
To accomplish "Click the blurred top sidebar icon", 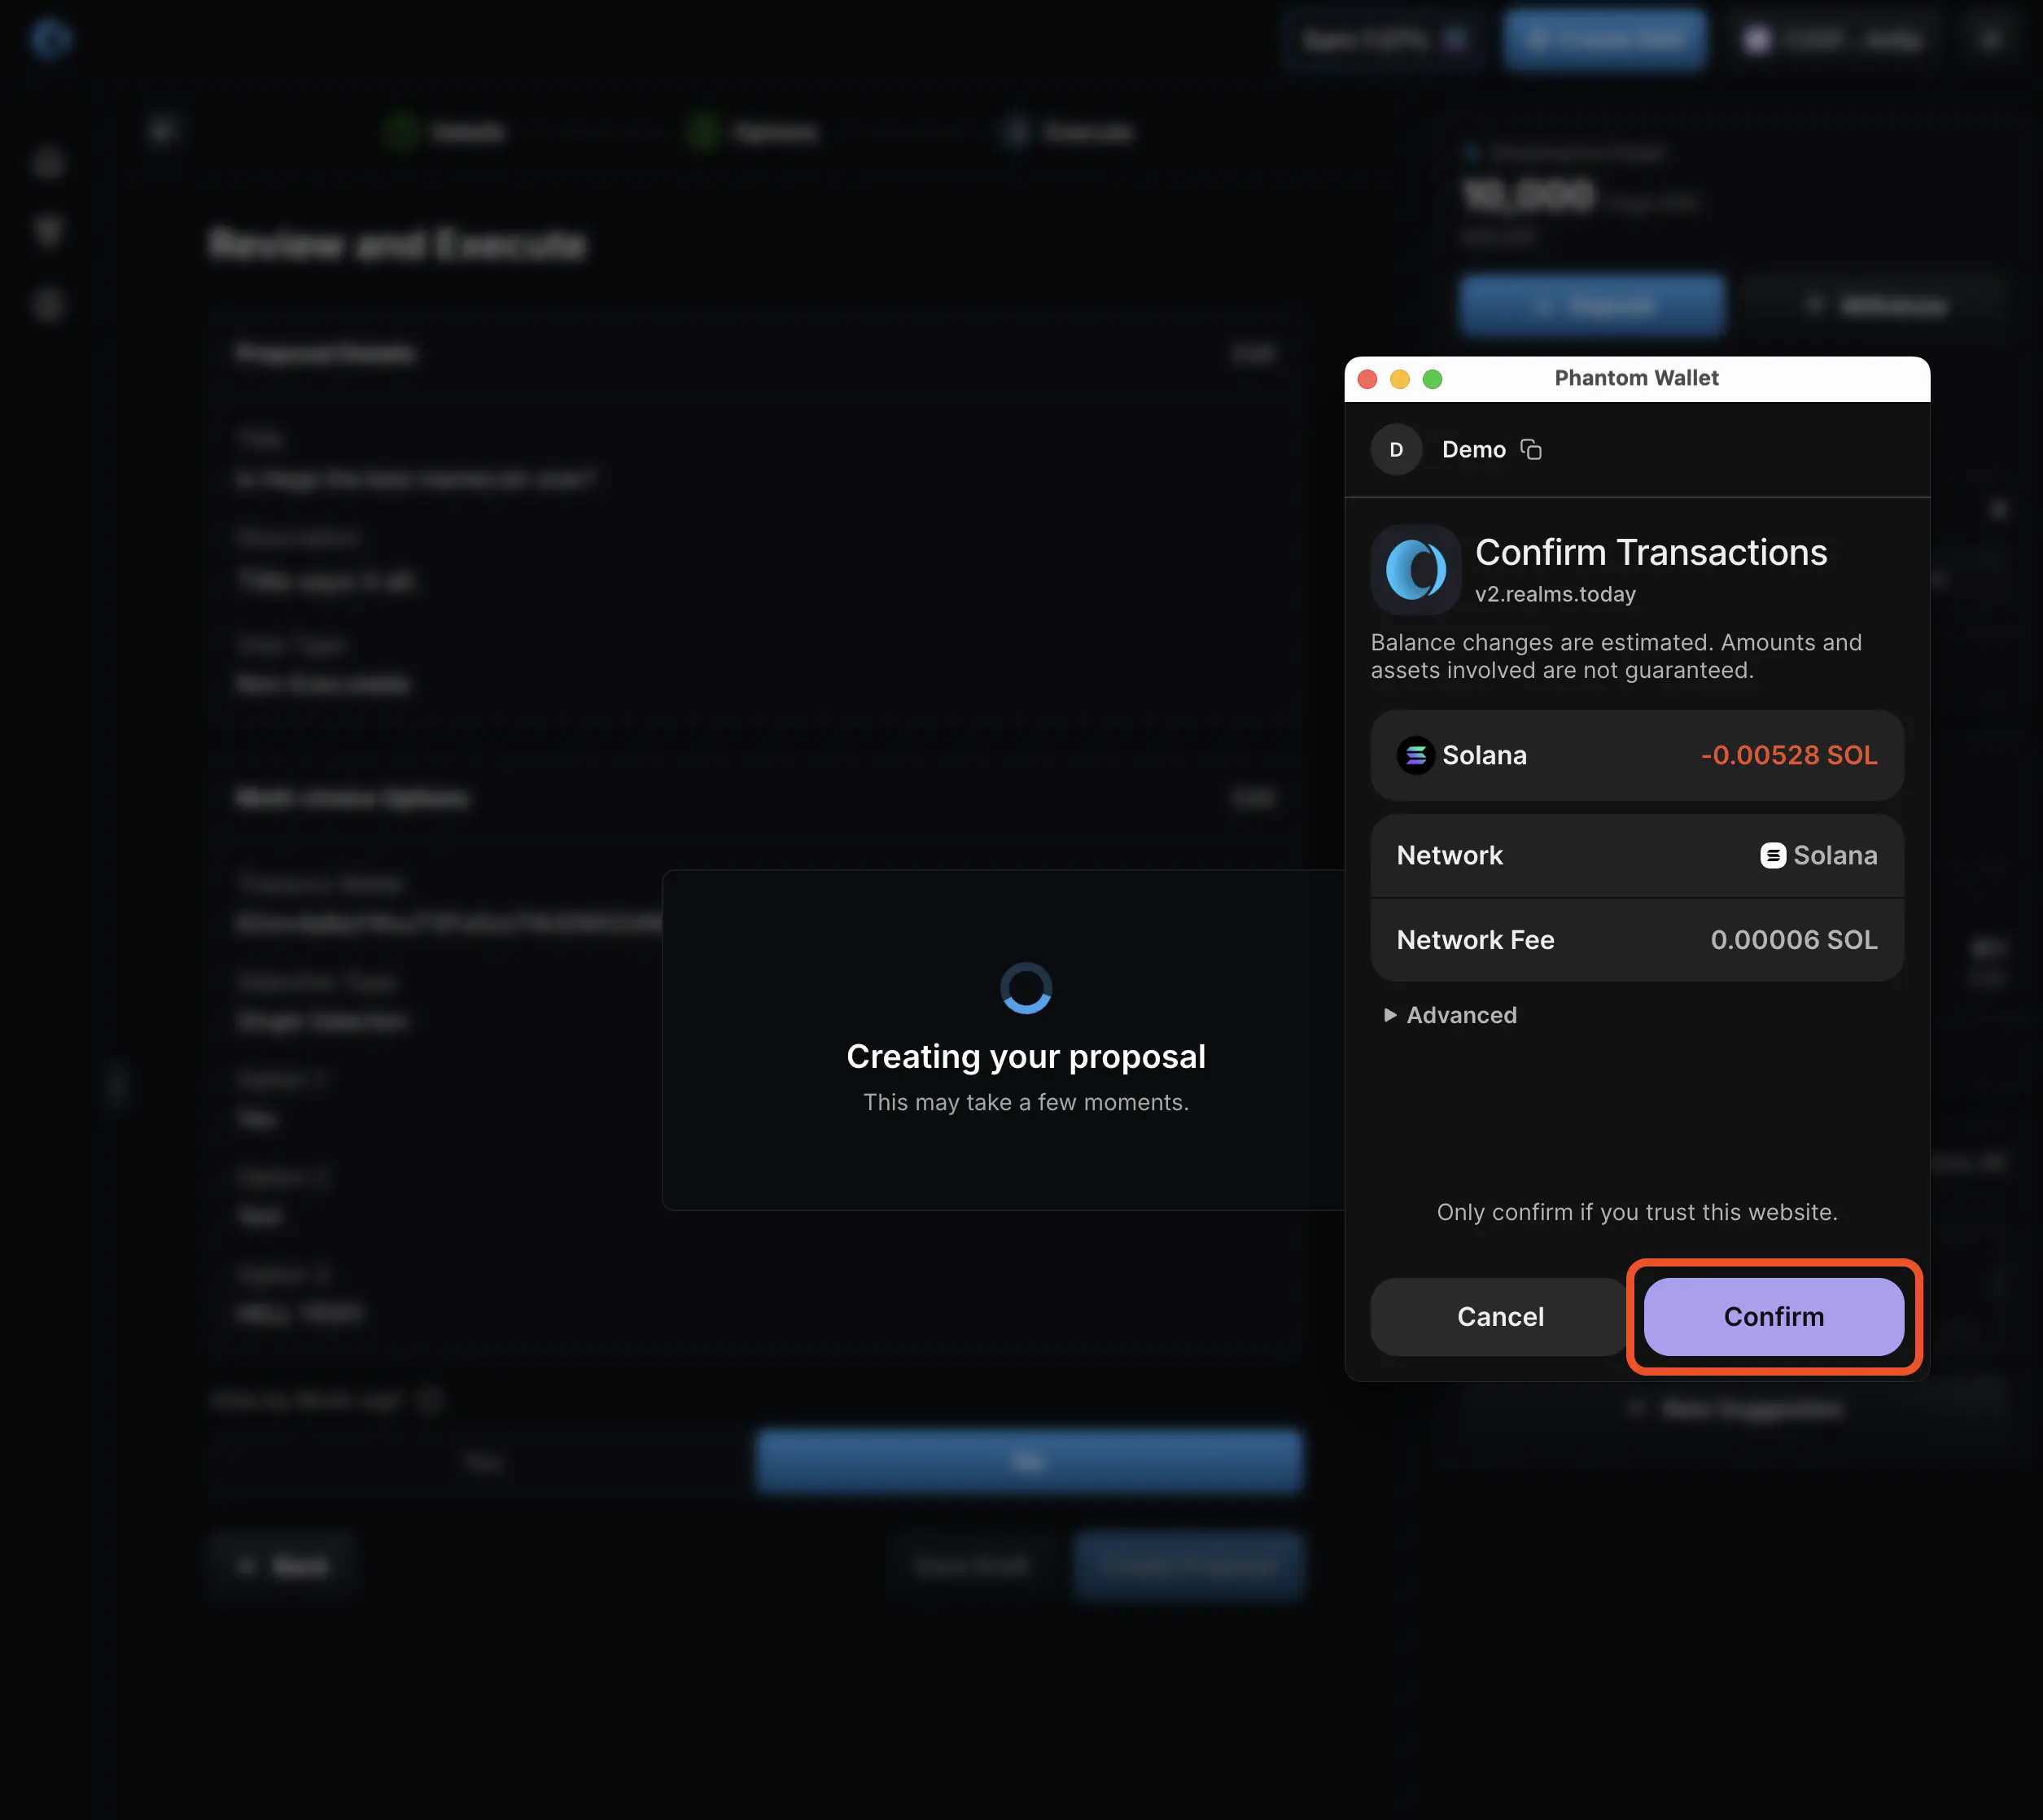I will [x=48, y=163].
